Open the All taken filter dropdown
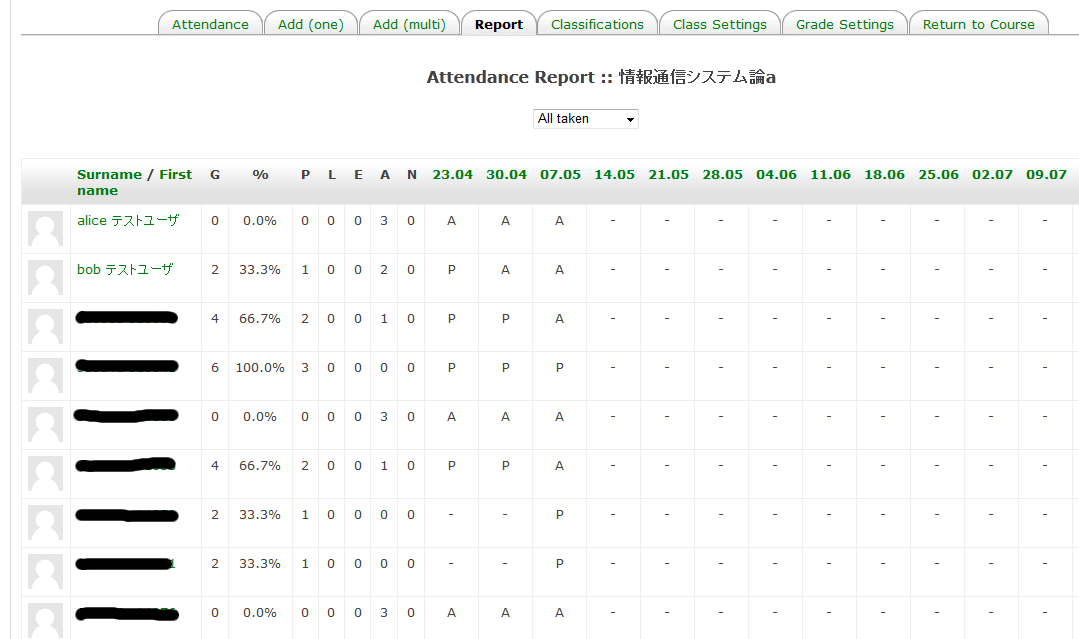1079x639 pixels. [x=585, y=119]
